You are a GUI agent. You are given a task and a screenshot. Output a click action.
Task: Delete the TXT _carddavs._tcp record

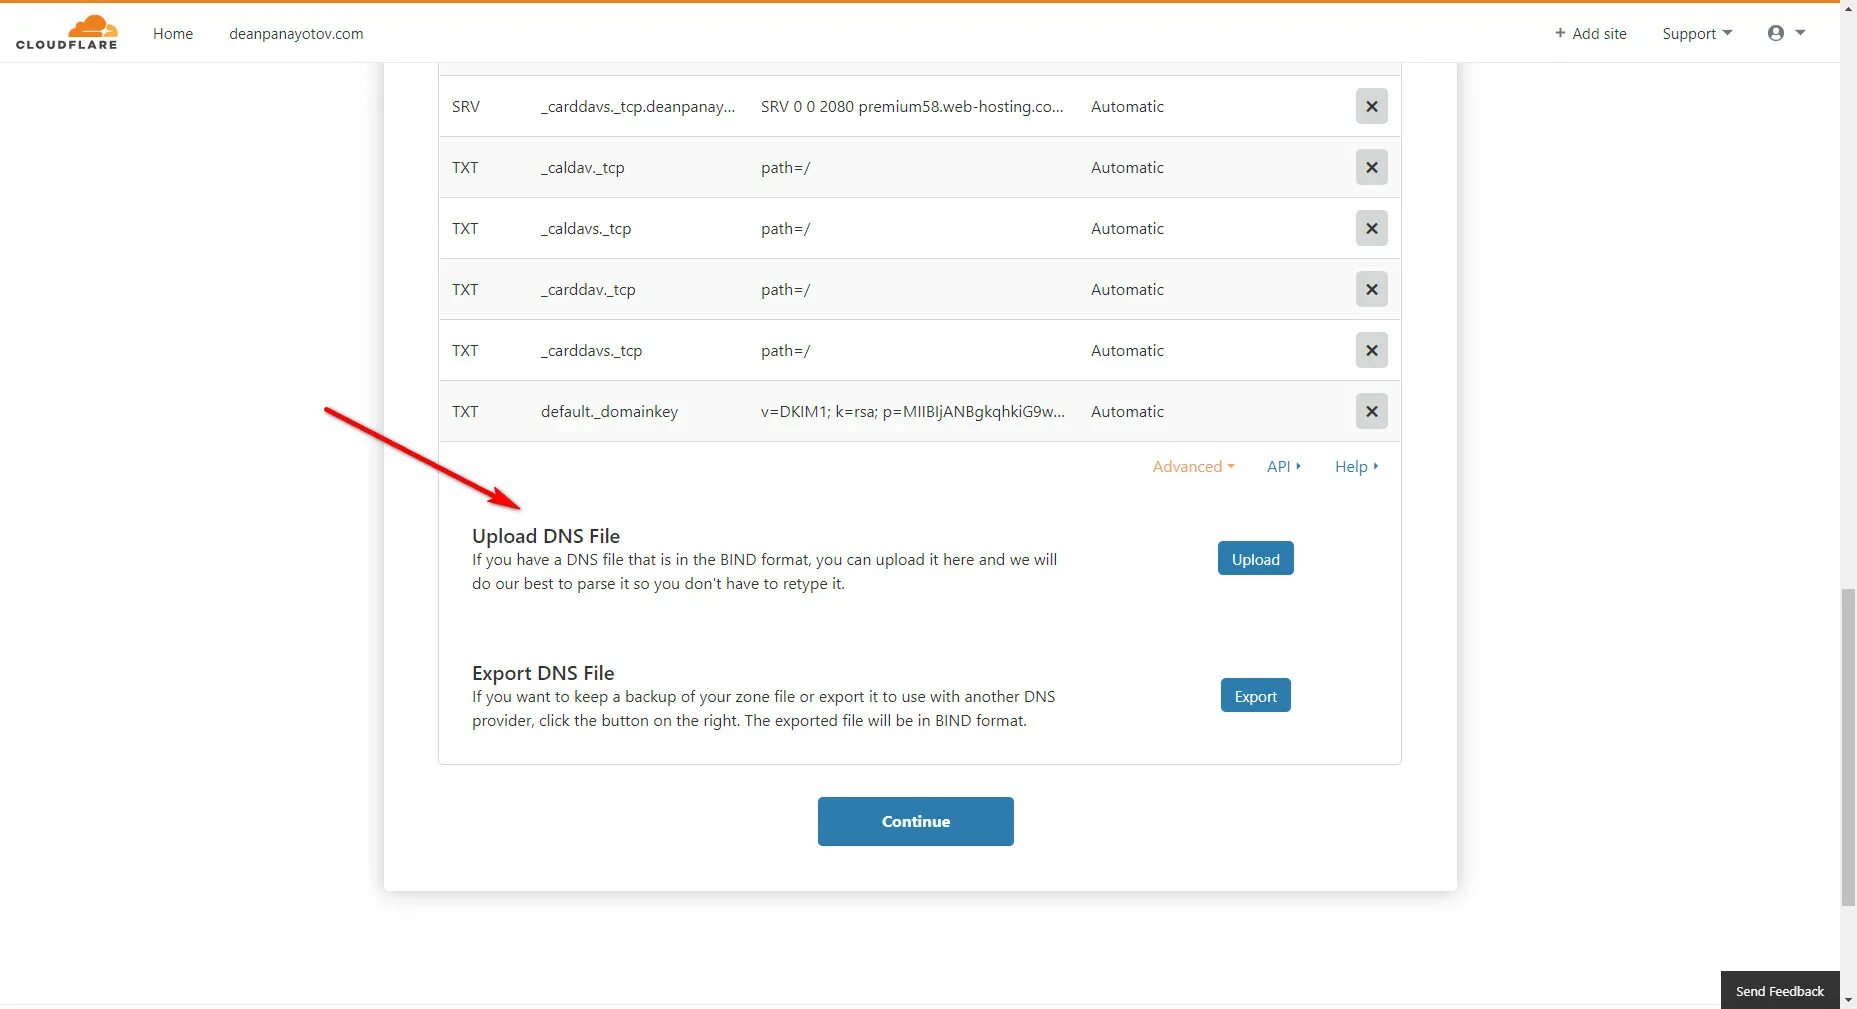pos(1371,350)
